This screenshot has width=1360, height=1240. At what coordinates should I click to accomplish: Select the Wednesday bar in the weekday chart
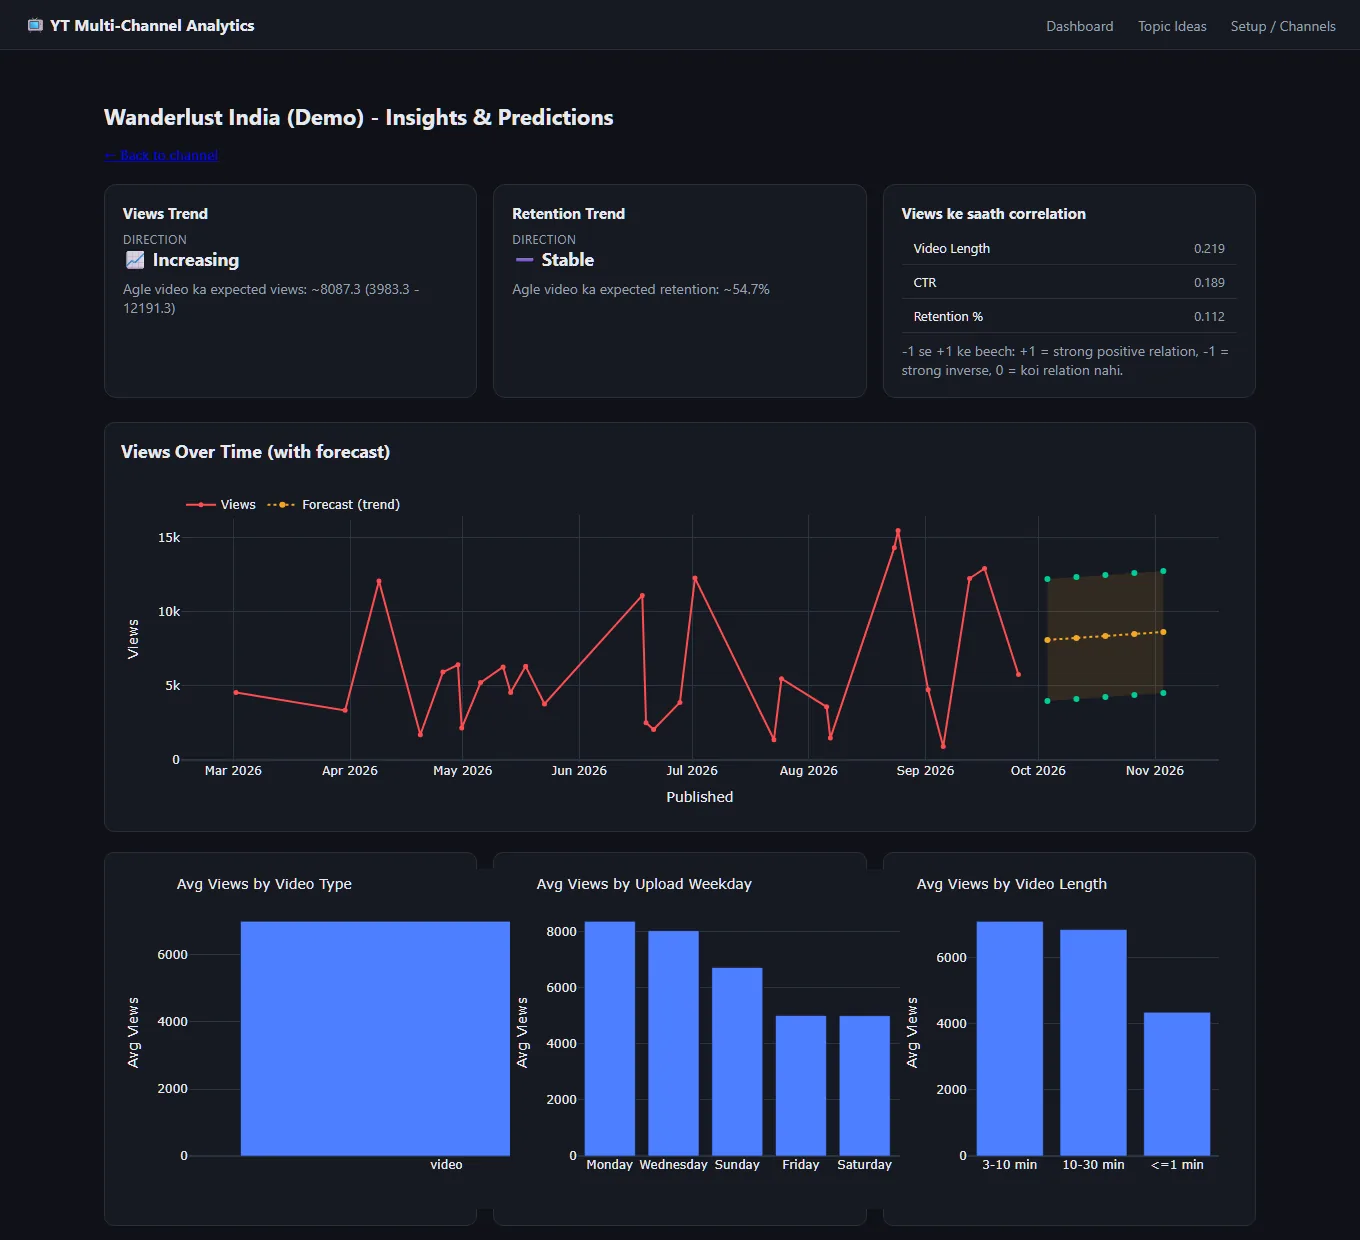click(x=673, y=1043)
